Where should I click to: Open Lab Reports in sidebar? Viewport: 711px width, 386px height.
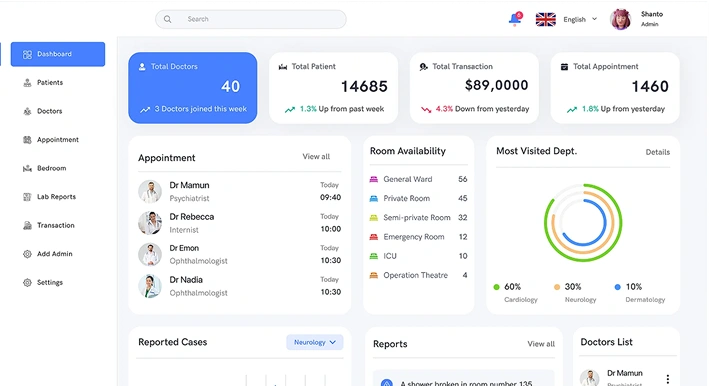pyautogui.click(x=49, y=197)
